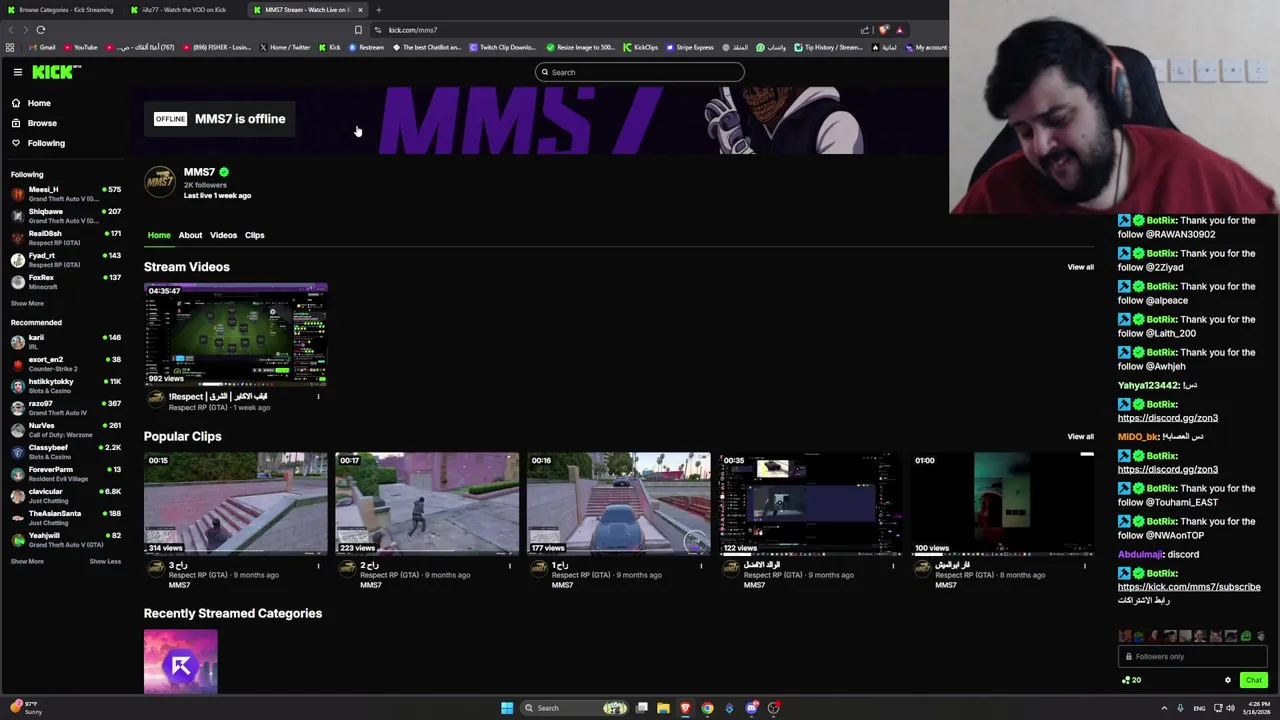The image size is (1280, 720).
Task: Collapse Recommended list with Show Less
Action: [105, 561]
